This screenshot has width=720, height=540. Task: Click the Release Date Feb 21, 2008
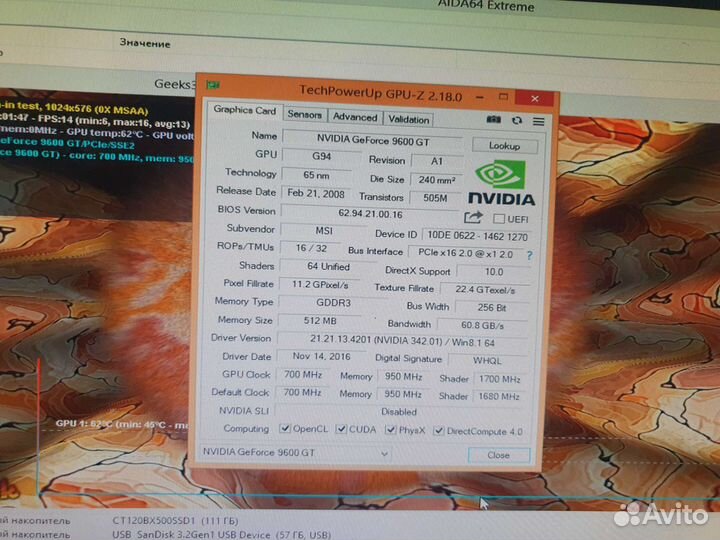[x=316, y=193]
